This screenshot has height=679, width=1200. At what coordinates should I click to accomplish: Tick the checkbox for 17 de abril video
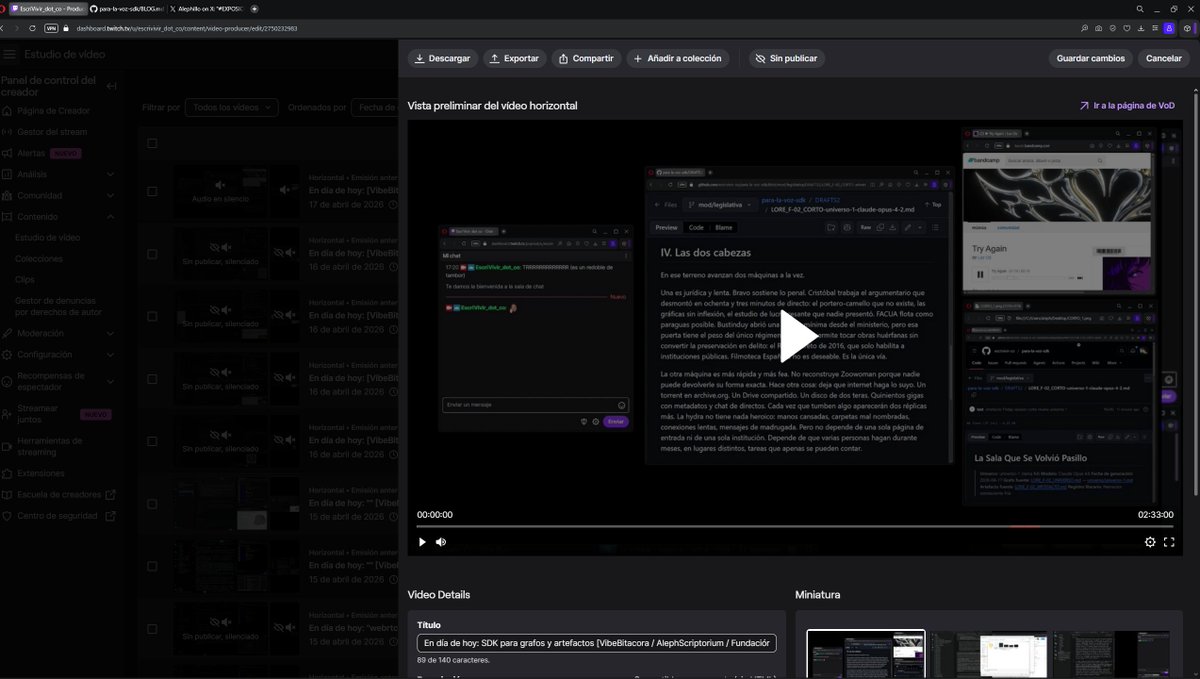pos(152,191)
